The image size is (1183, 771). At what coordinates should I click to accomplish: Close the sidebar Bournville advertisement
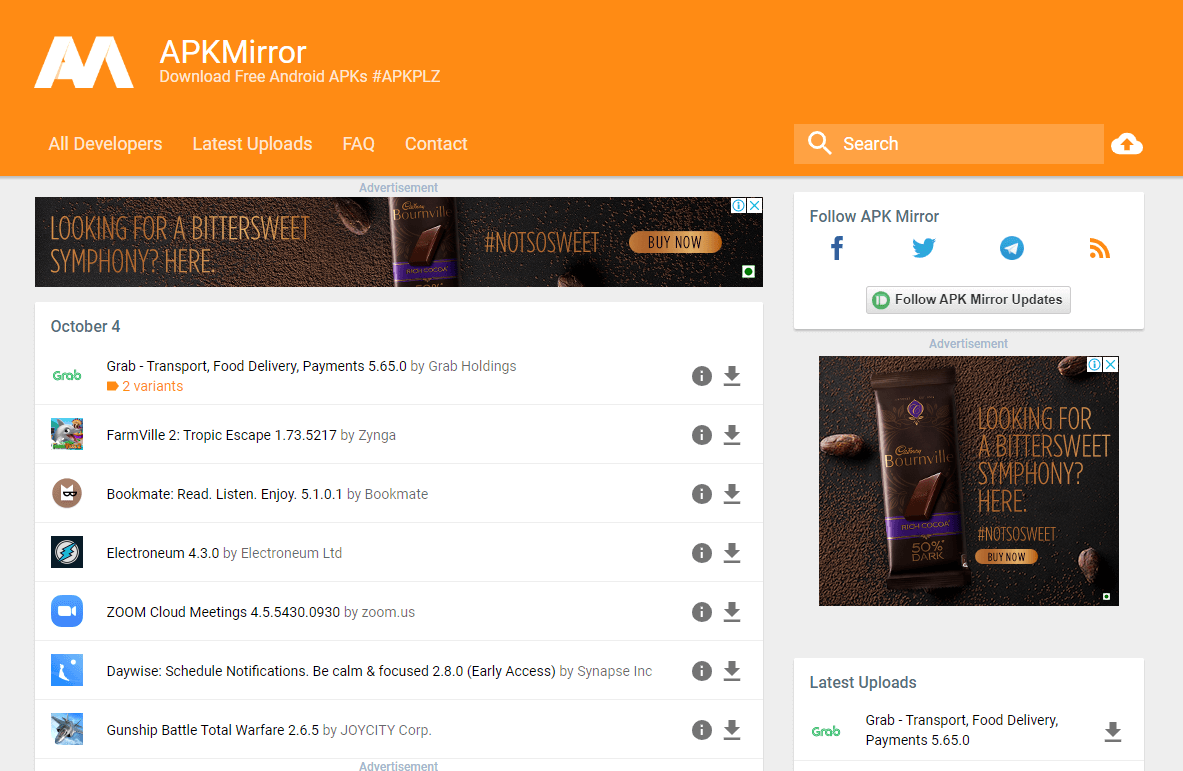1111,364
